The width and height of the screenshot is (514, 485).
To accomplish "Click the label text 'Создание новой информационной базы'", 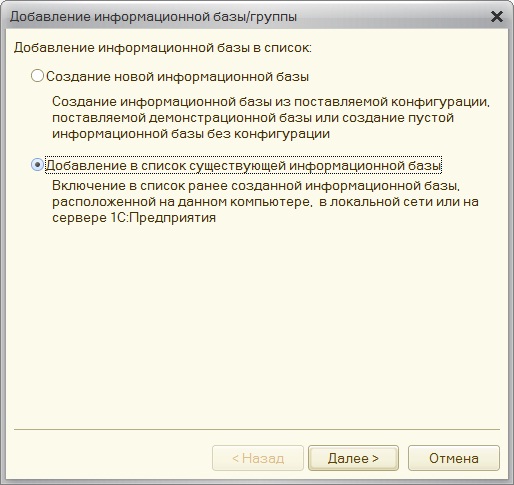I will pos(177,77).
